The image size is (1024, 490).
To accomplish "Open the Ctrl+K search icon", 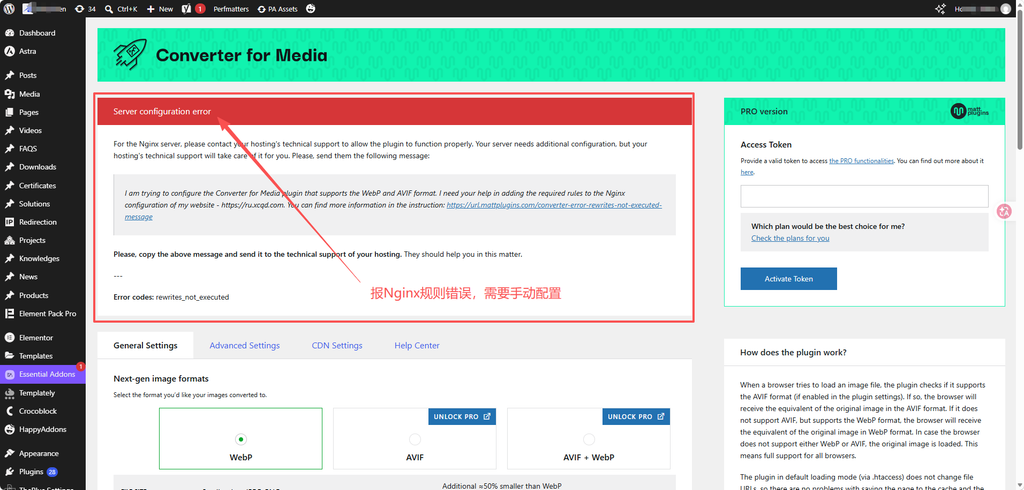I will [x=110, y=9].
